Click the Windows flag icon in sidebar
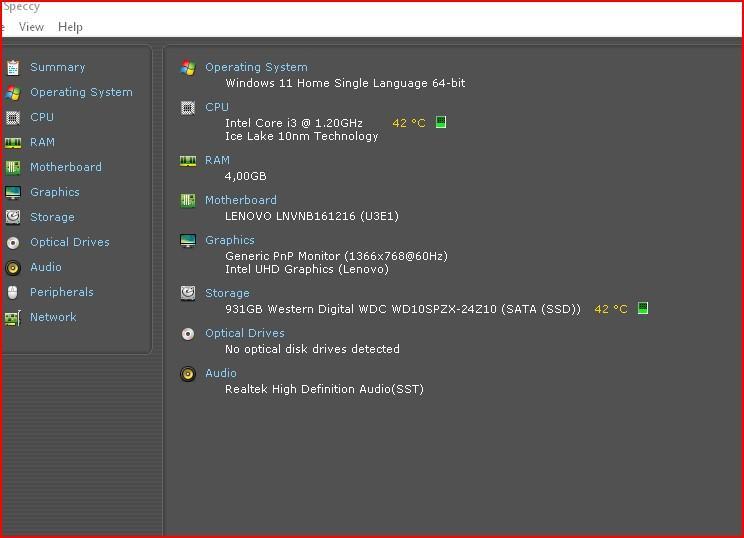The height and width of the screenshot is (538, 744). [13, 93]
